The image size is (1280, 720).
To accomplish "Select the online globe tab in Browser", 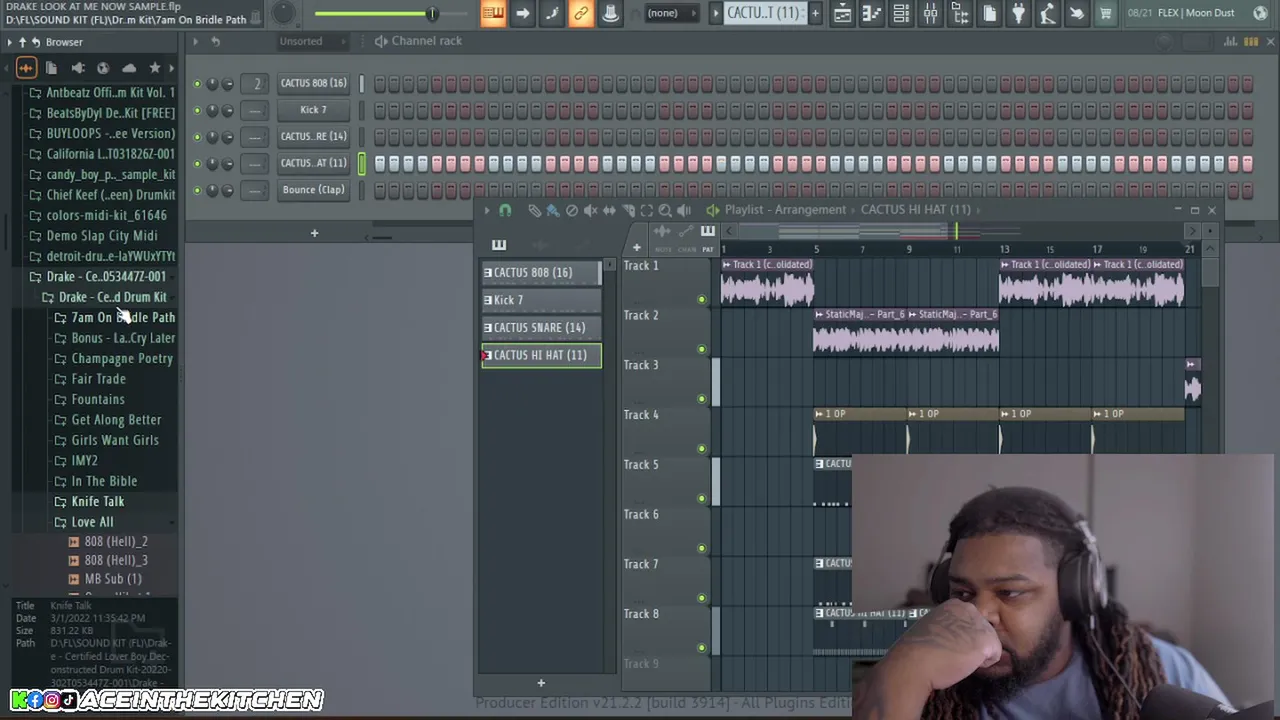I will click(x=103, y=68).
